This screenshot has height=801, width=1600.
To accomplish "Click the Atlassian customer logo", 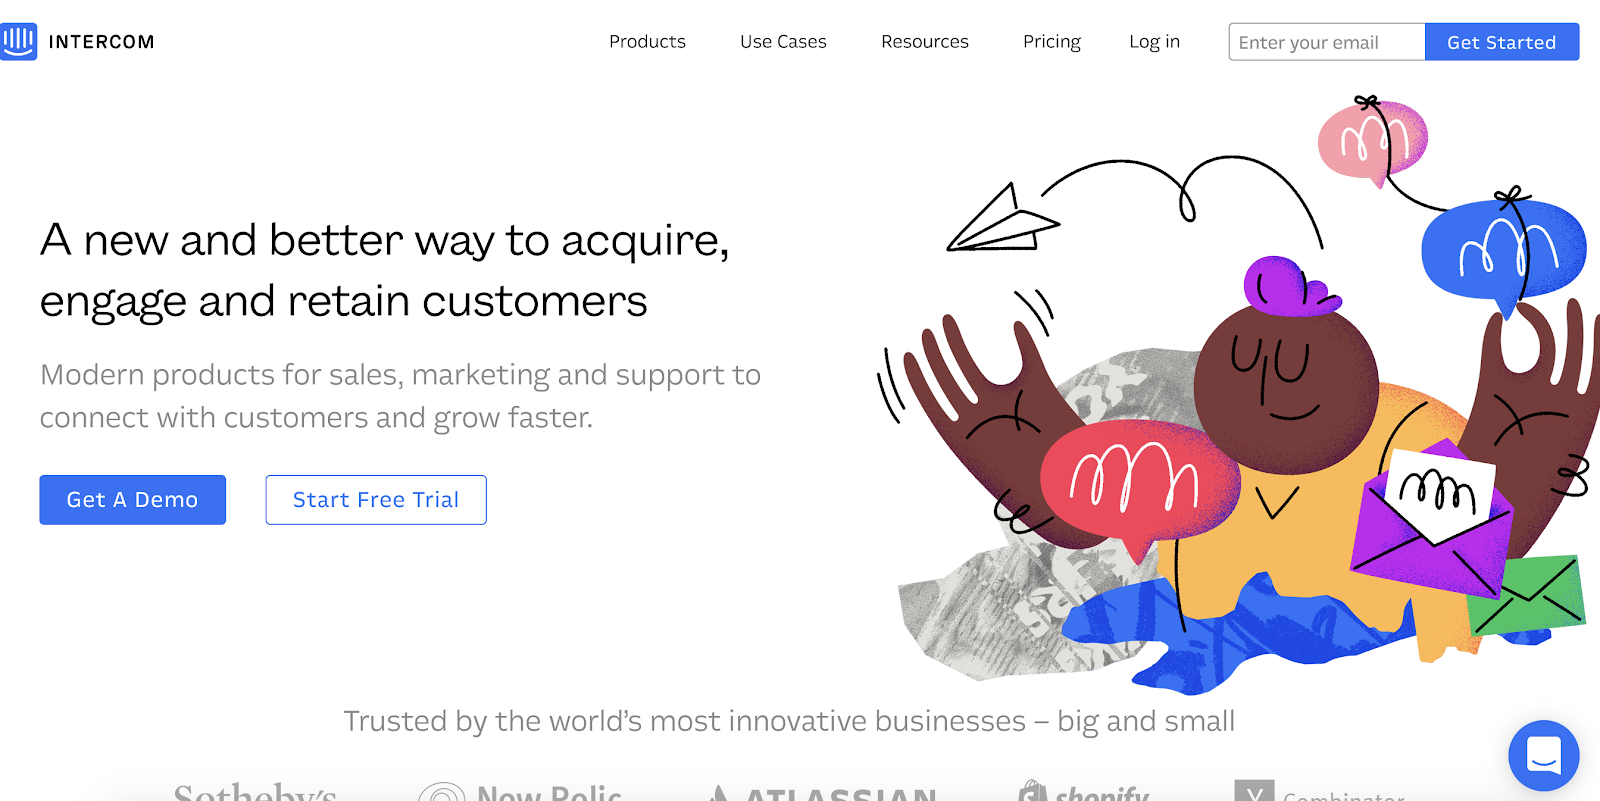I will (x=823, y=792).
